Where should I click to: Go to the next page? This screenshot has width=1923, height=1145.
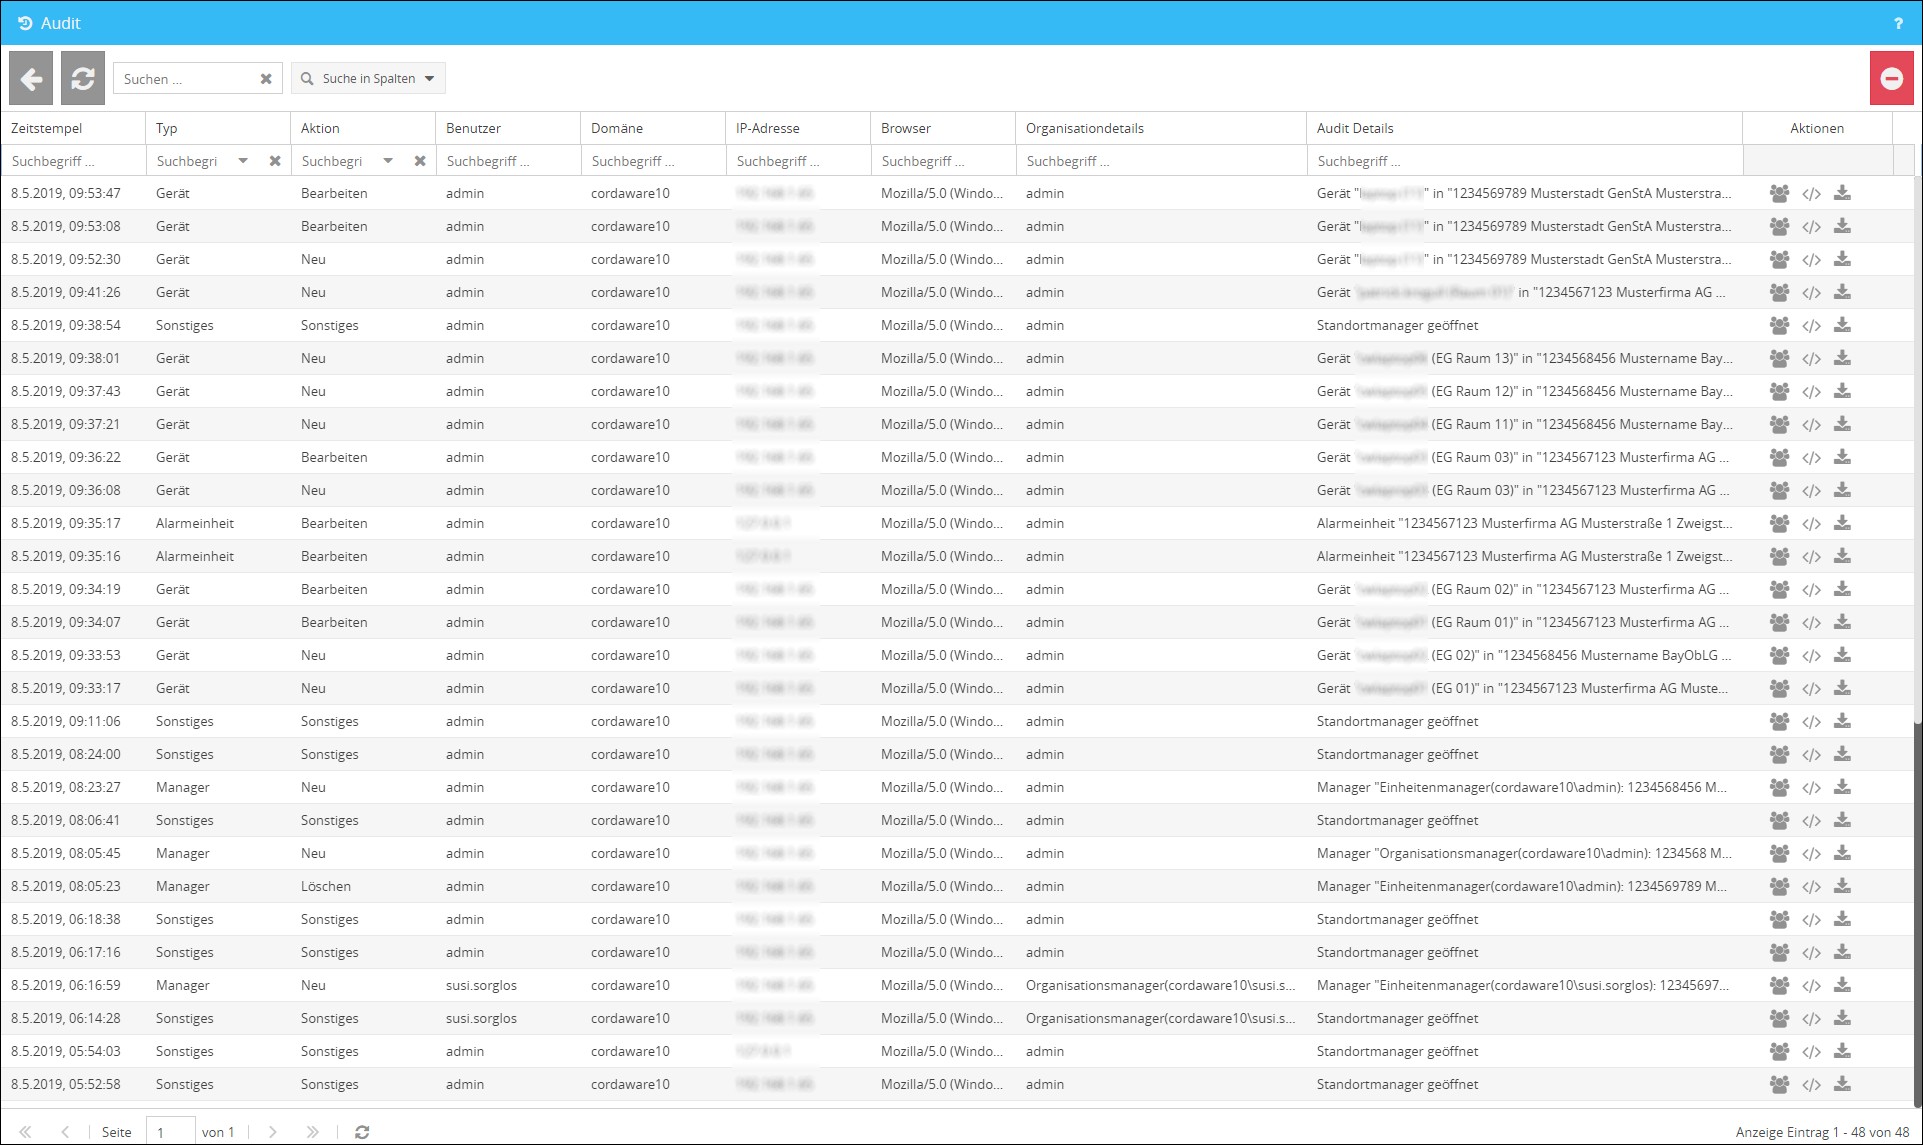(x=272, y=1132)
